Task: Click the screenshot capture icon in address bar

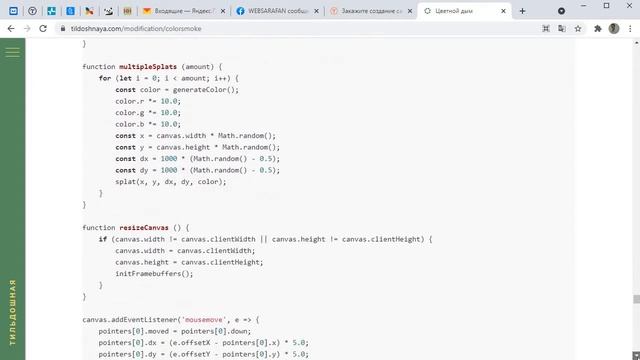Action: [x=546, y=29]
